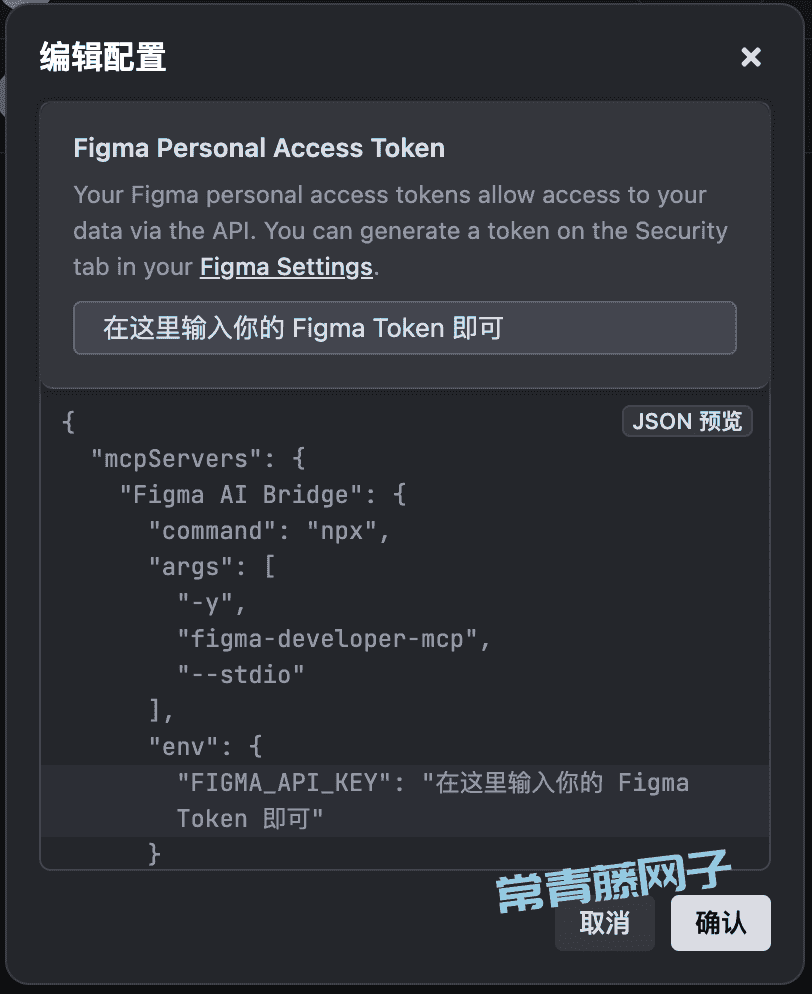Click the JSON 预览 button
Screen dimensions: 812x994
pyautogui.click(x=687, y=421)
